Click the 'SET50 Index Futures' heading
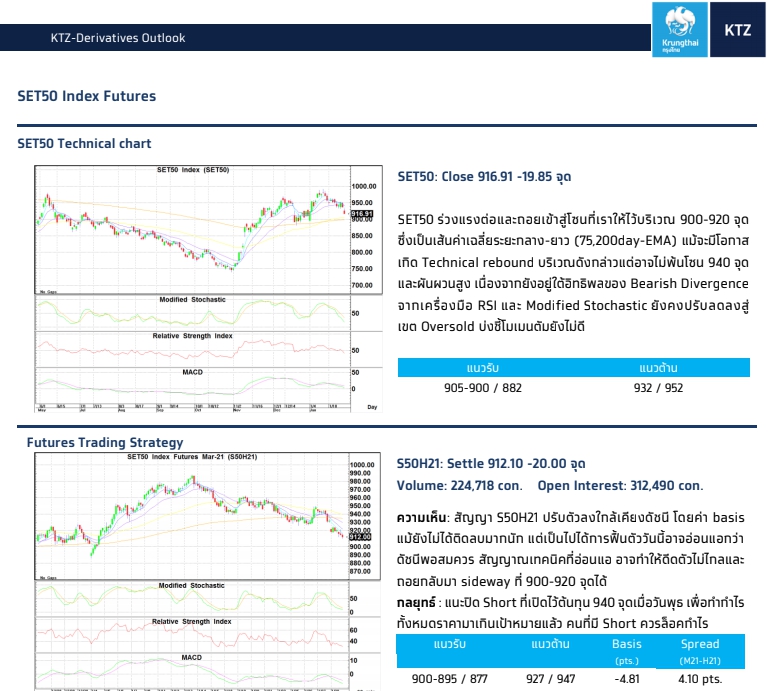 (87, 96)
